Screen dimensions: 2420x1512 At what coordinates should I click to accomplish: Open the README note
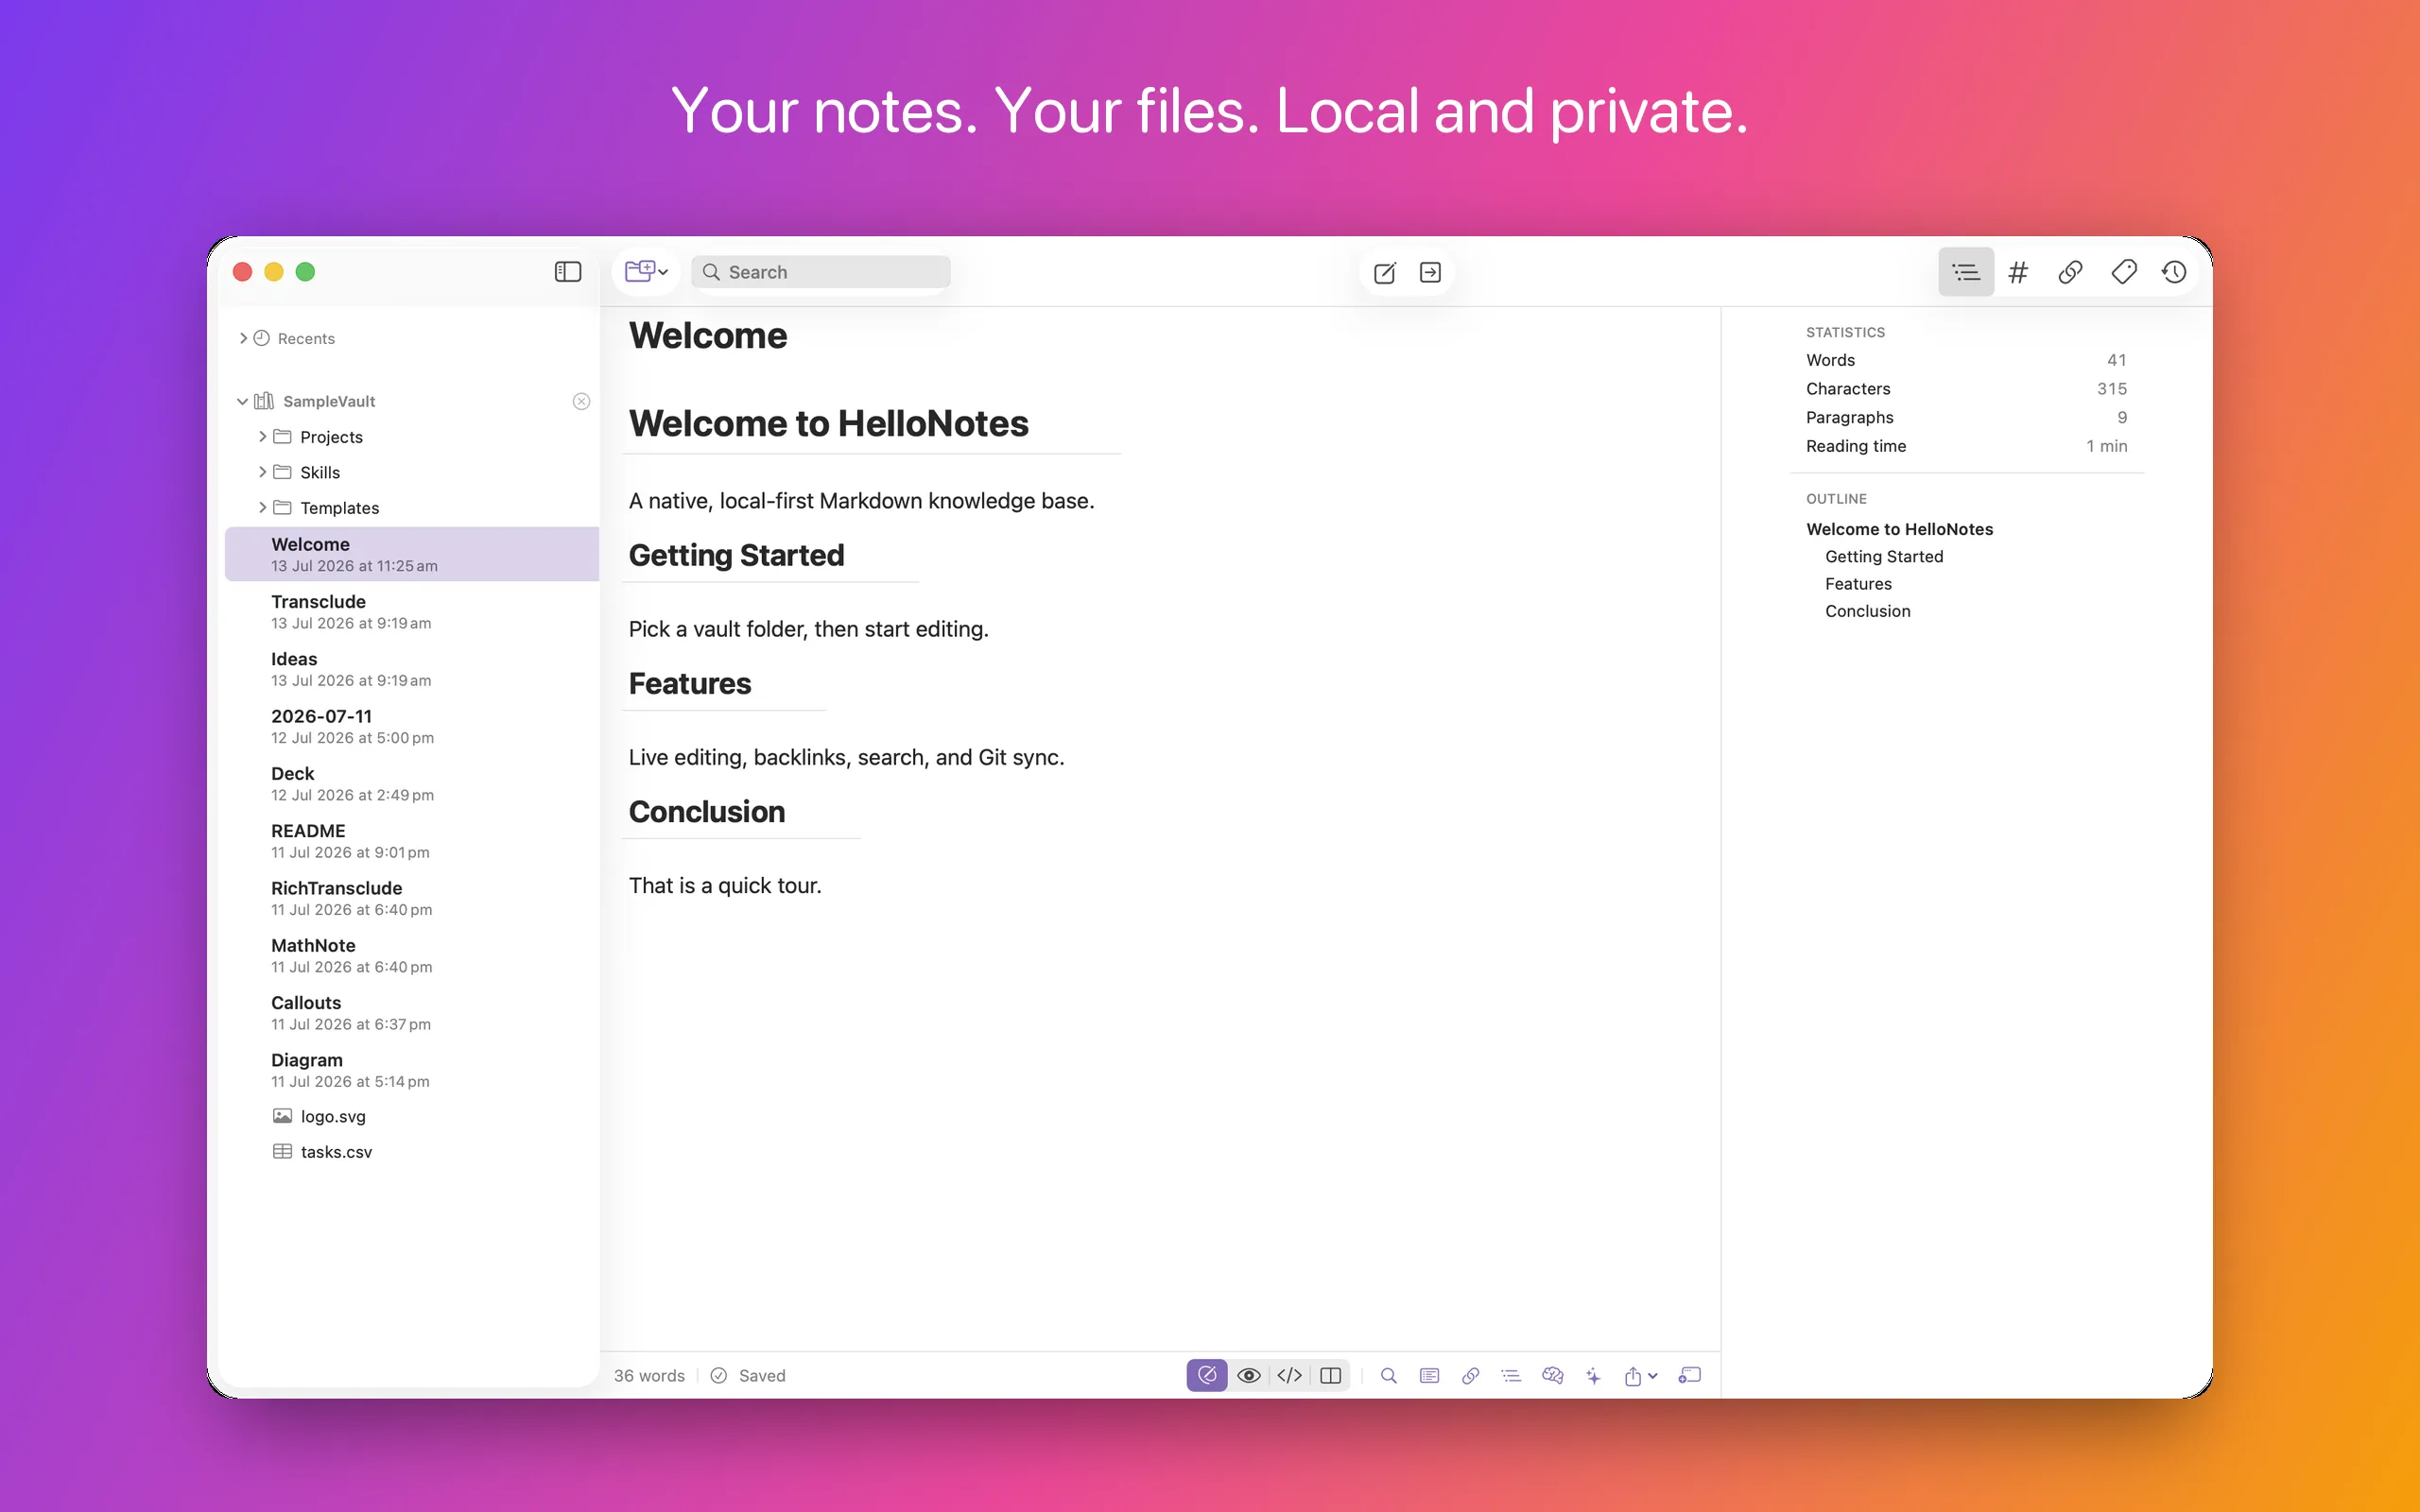point(412,841)
